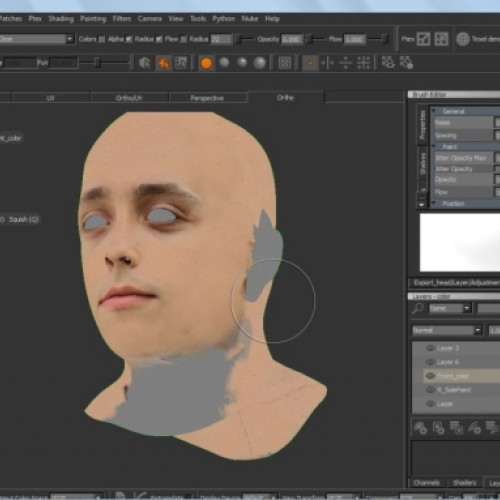Open the Help menu

272,19
